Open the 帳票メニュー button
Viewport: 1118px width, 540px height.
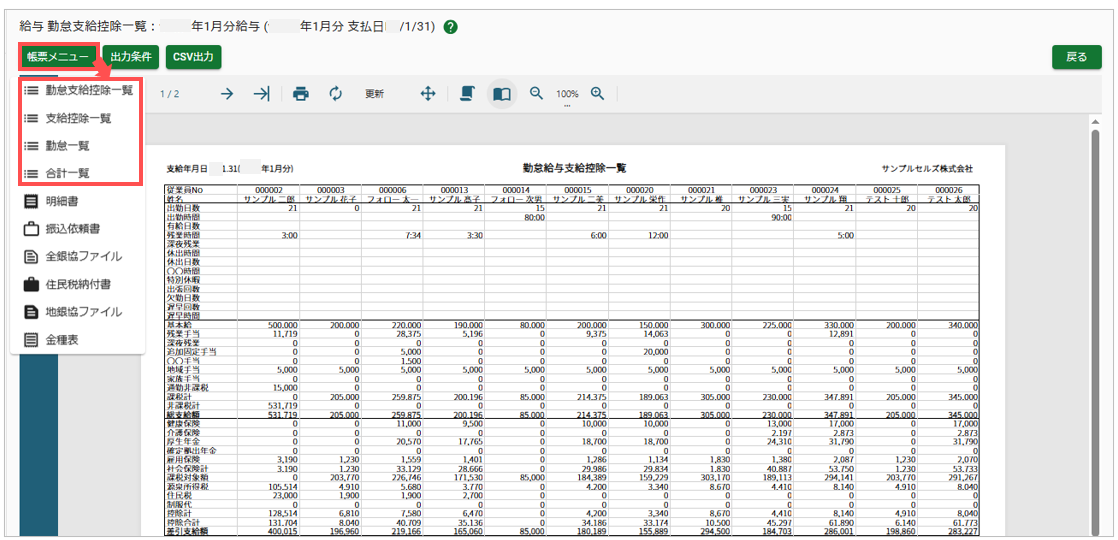57,57
